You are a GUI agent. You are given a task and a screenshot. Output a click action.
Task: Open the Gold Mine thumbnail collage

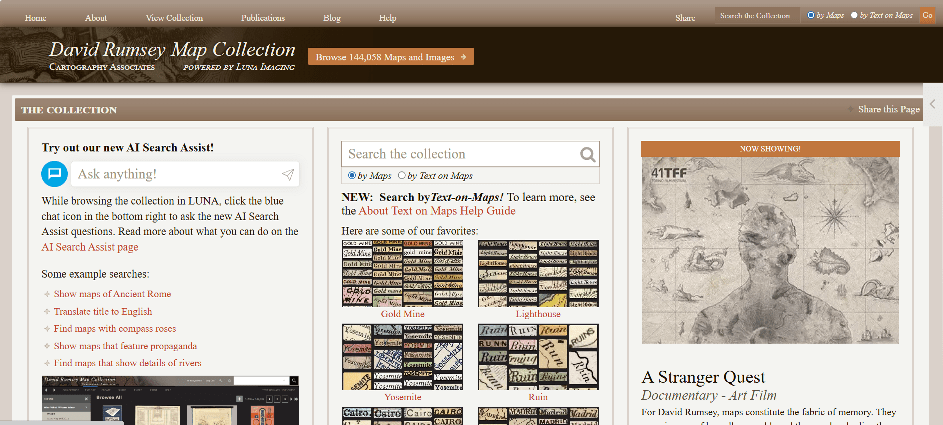click(x=402, y=273)
